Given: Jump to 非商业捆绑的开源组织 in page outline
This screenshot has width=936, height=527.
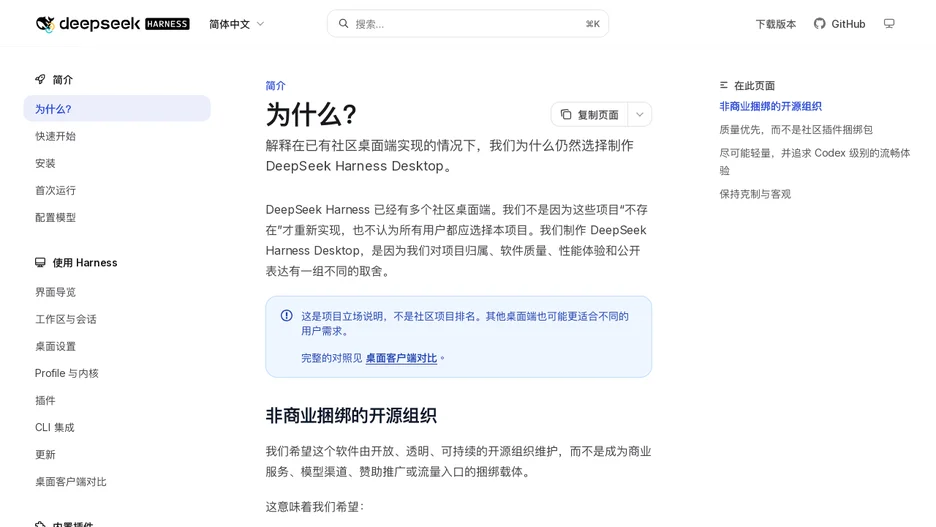Looking at the screenshot, I should [770, 106].
